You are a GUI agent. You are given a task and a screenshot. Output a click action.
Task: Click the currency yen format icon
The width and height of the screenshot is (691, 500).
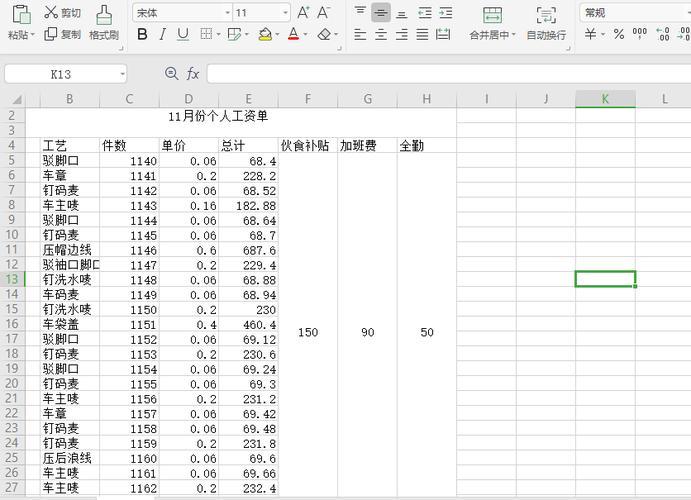click(x=591, y=34)
